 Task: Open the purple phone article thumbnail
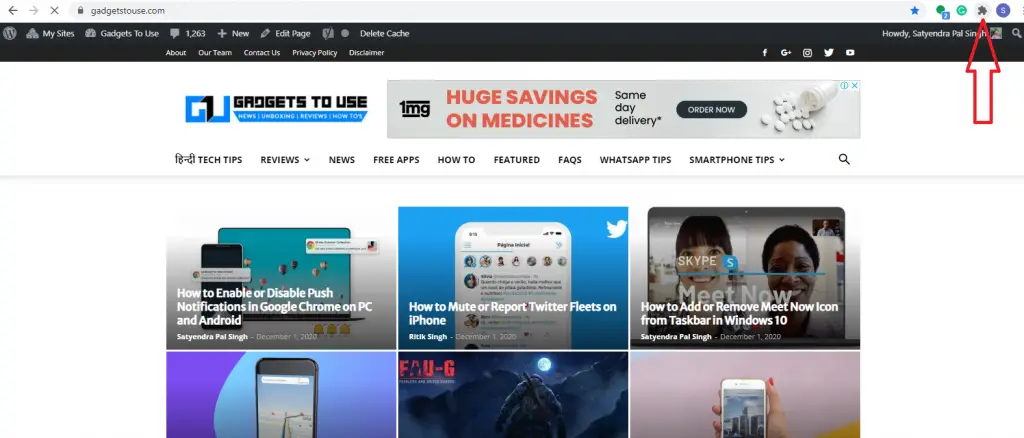pos(281,395)
